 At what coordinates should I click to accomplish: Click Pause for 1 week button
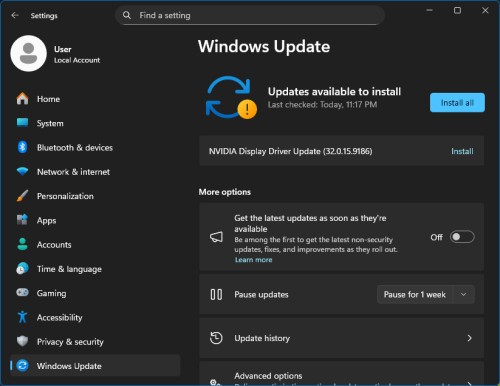click(x=415, y=295)
